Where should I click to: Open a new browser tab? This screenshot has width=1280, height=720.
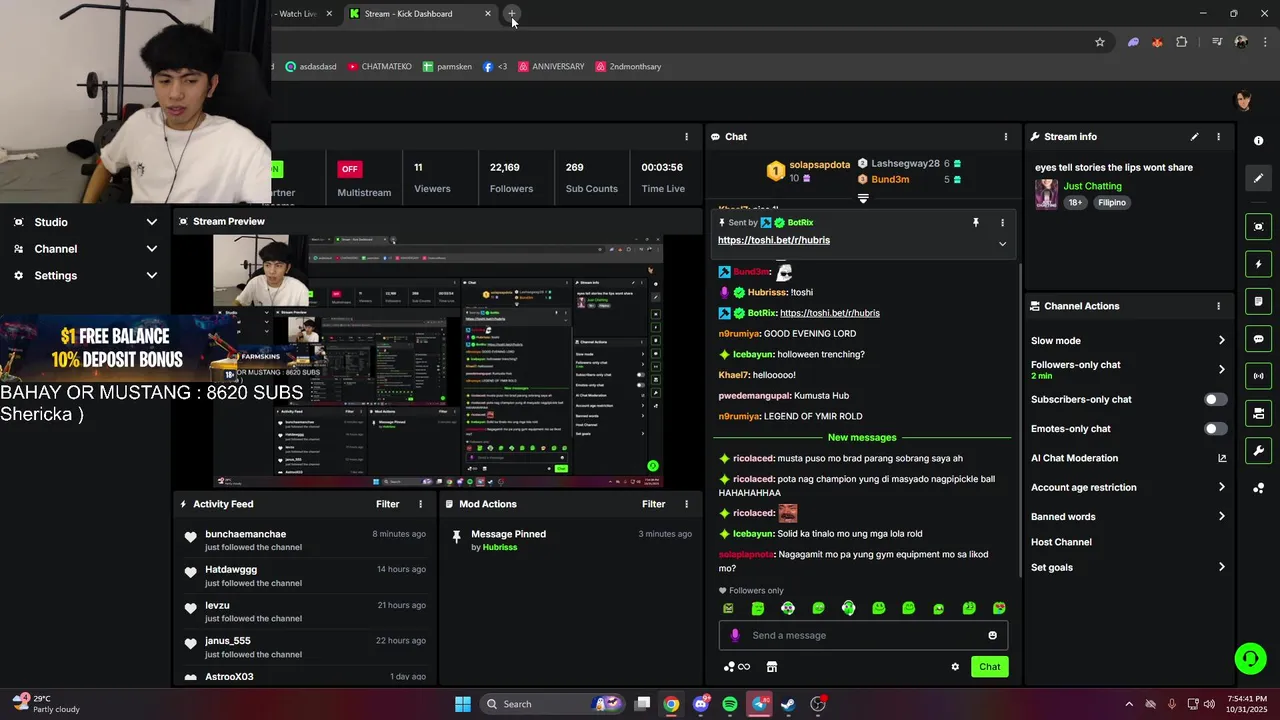coord(511,14)
